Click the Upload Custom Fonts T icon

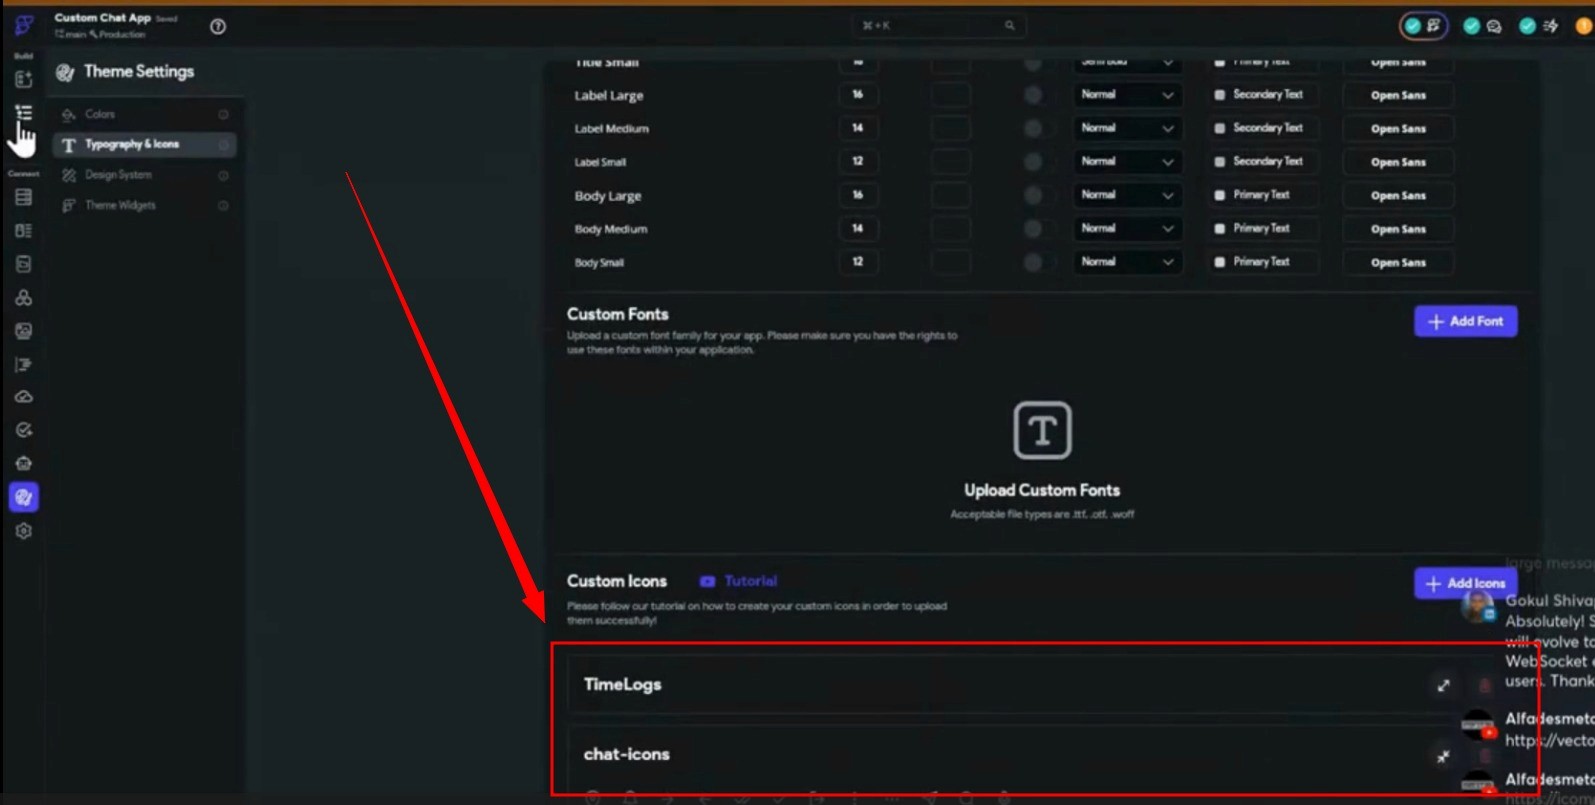pos(1042,431)
